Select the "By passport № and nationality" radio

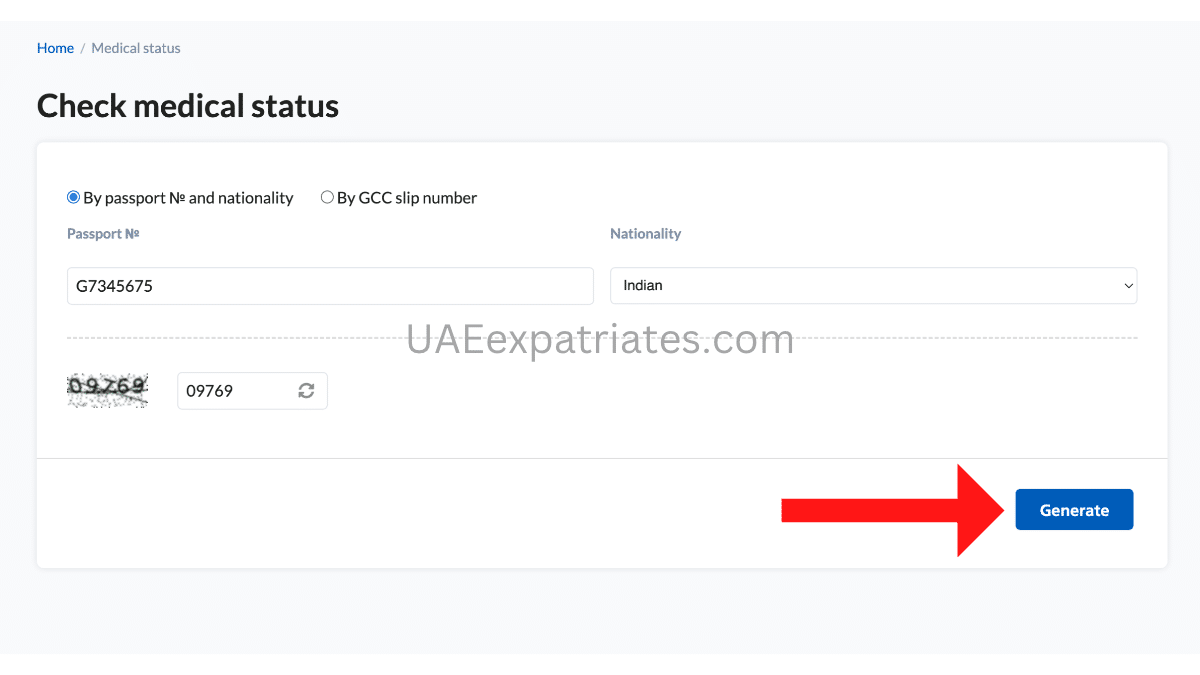[72, 197]
